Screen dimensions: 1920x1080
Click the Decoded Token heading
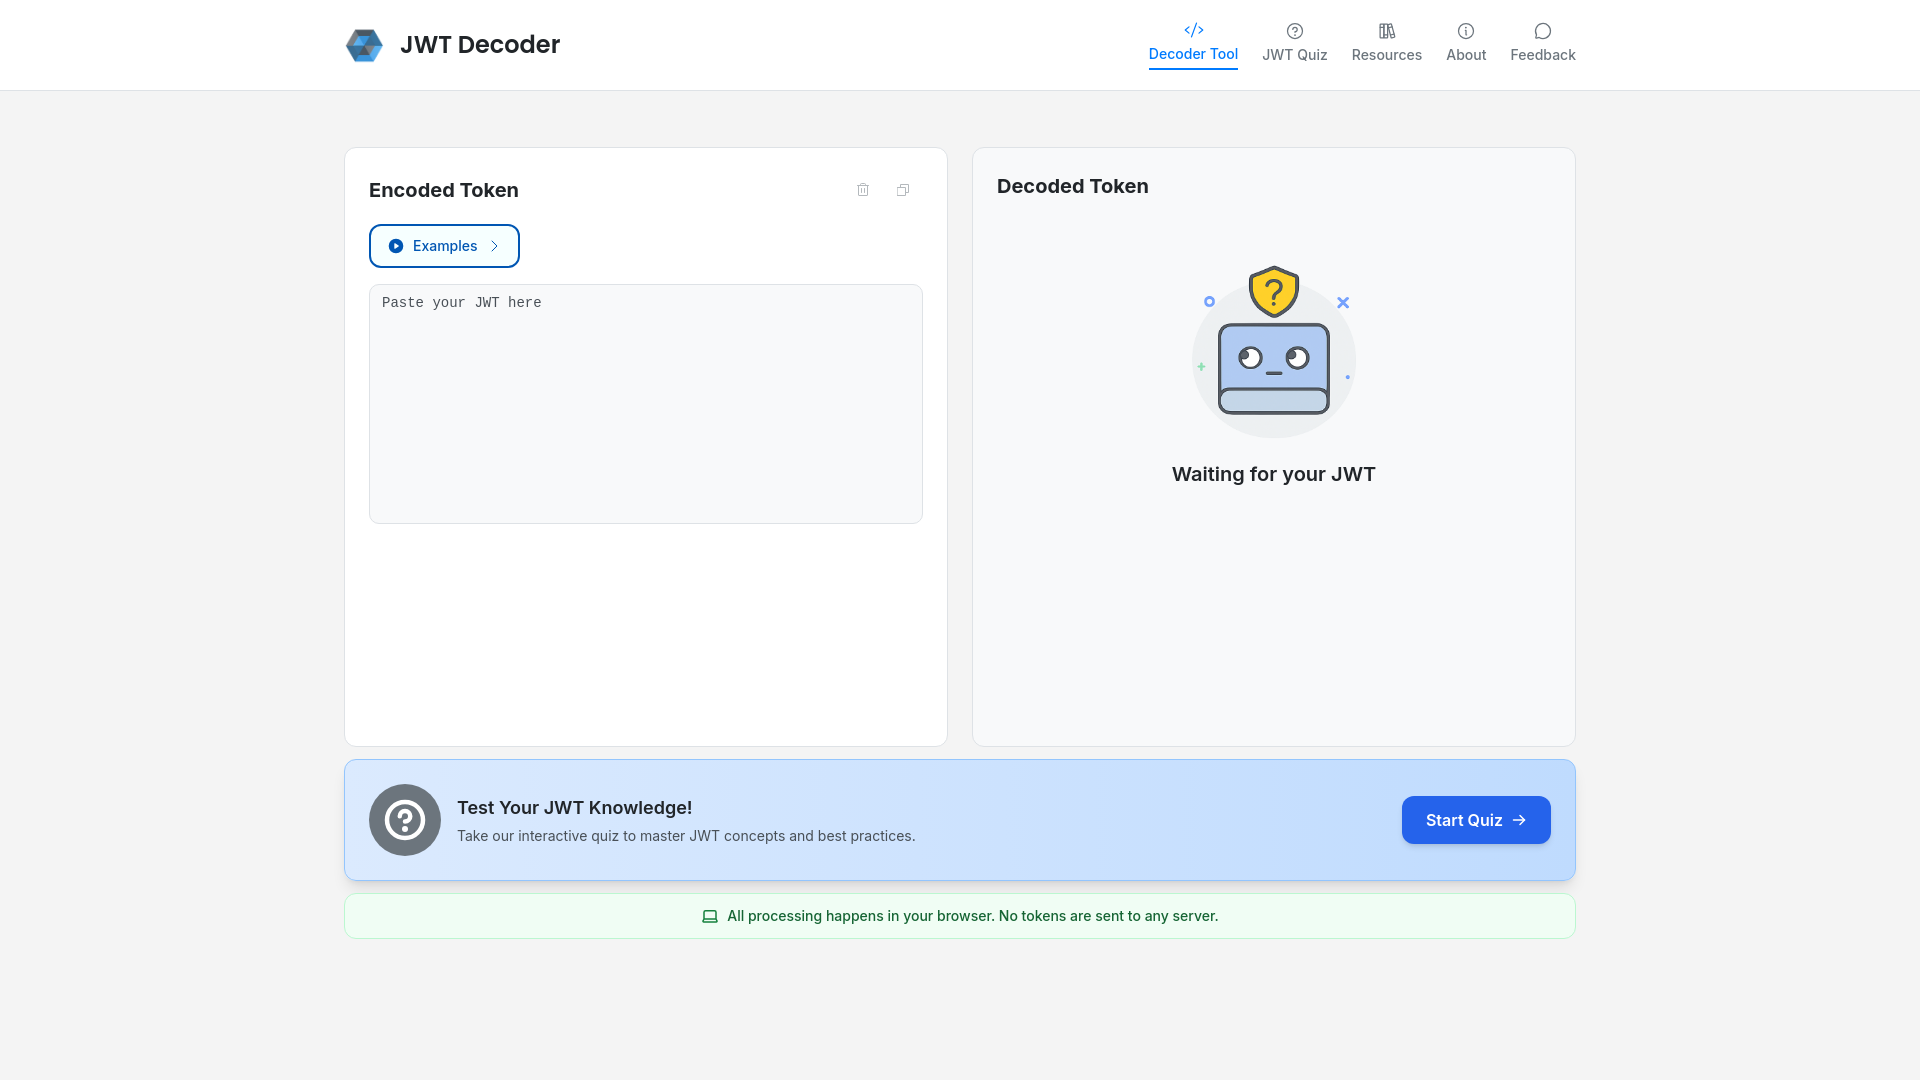click(1073, 186)
